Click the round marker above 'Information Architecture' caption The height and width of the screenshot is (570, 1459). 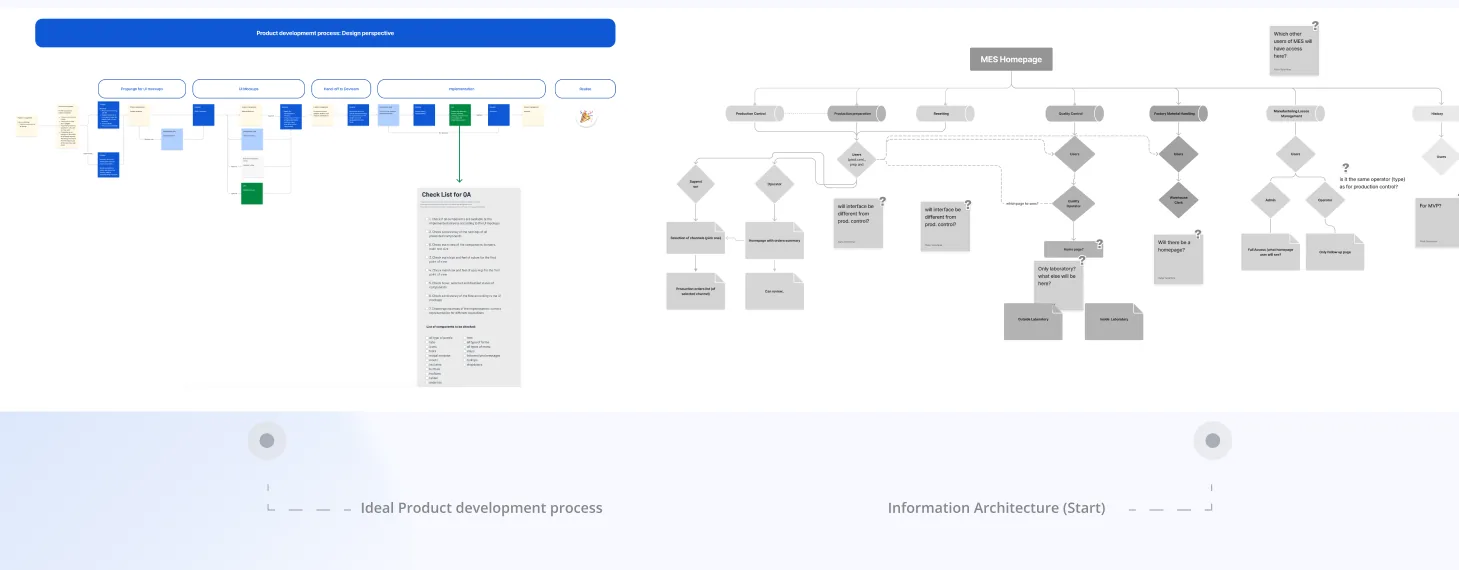click(1212, 441)
